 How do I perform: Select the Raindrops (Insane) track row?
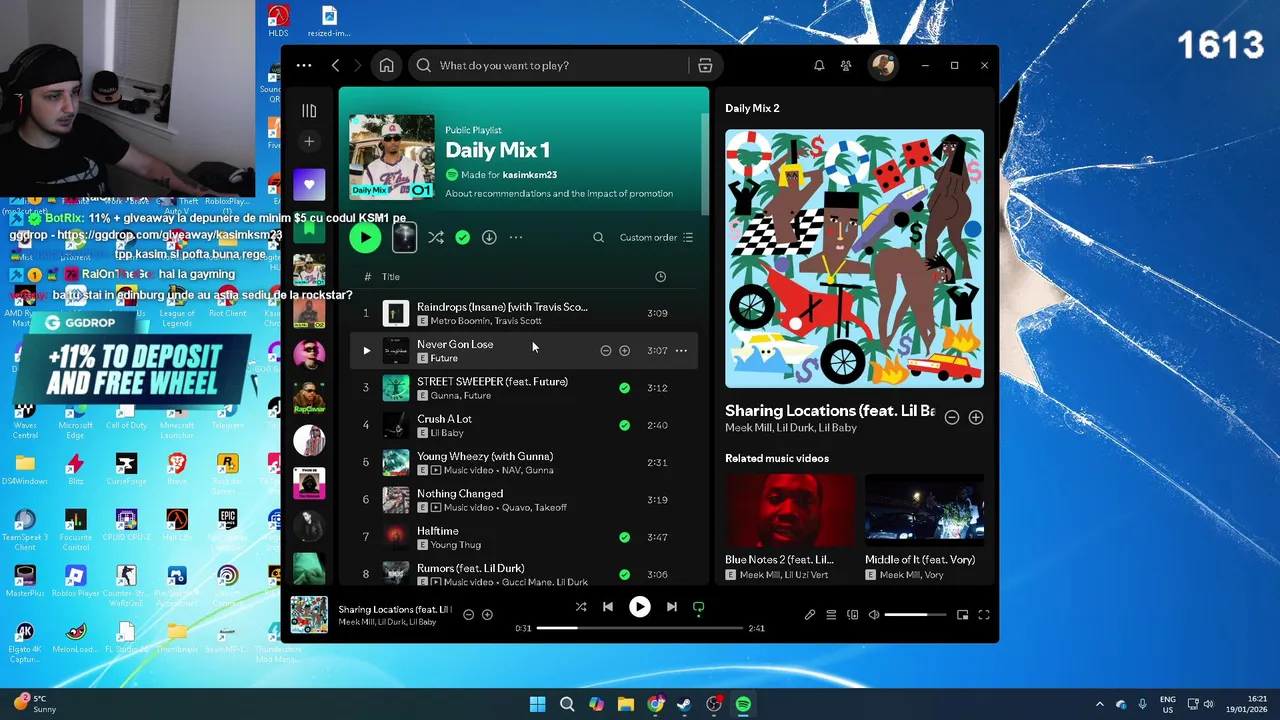[x=523, y=313]
